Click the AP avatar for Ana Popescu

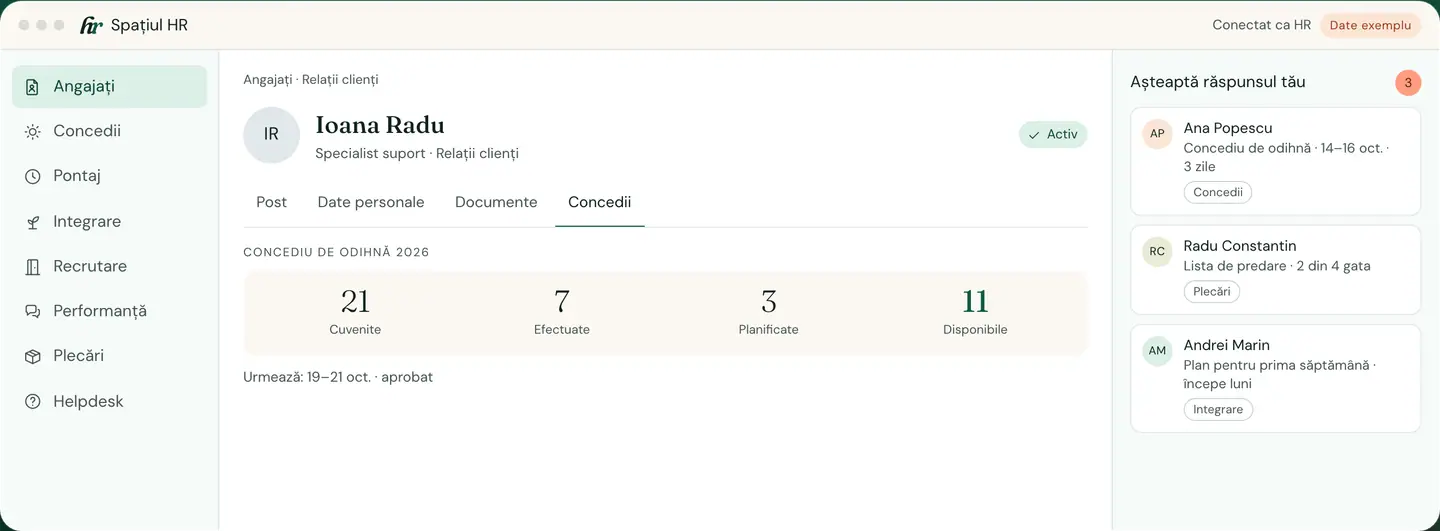[1157, 134]
